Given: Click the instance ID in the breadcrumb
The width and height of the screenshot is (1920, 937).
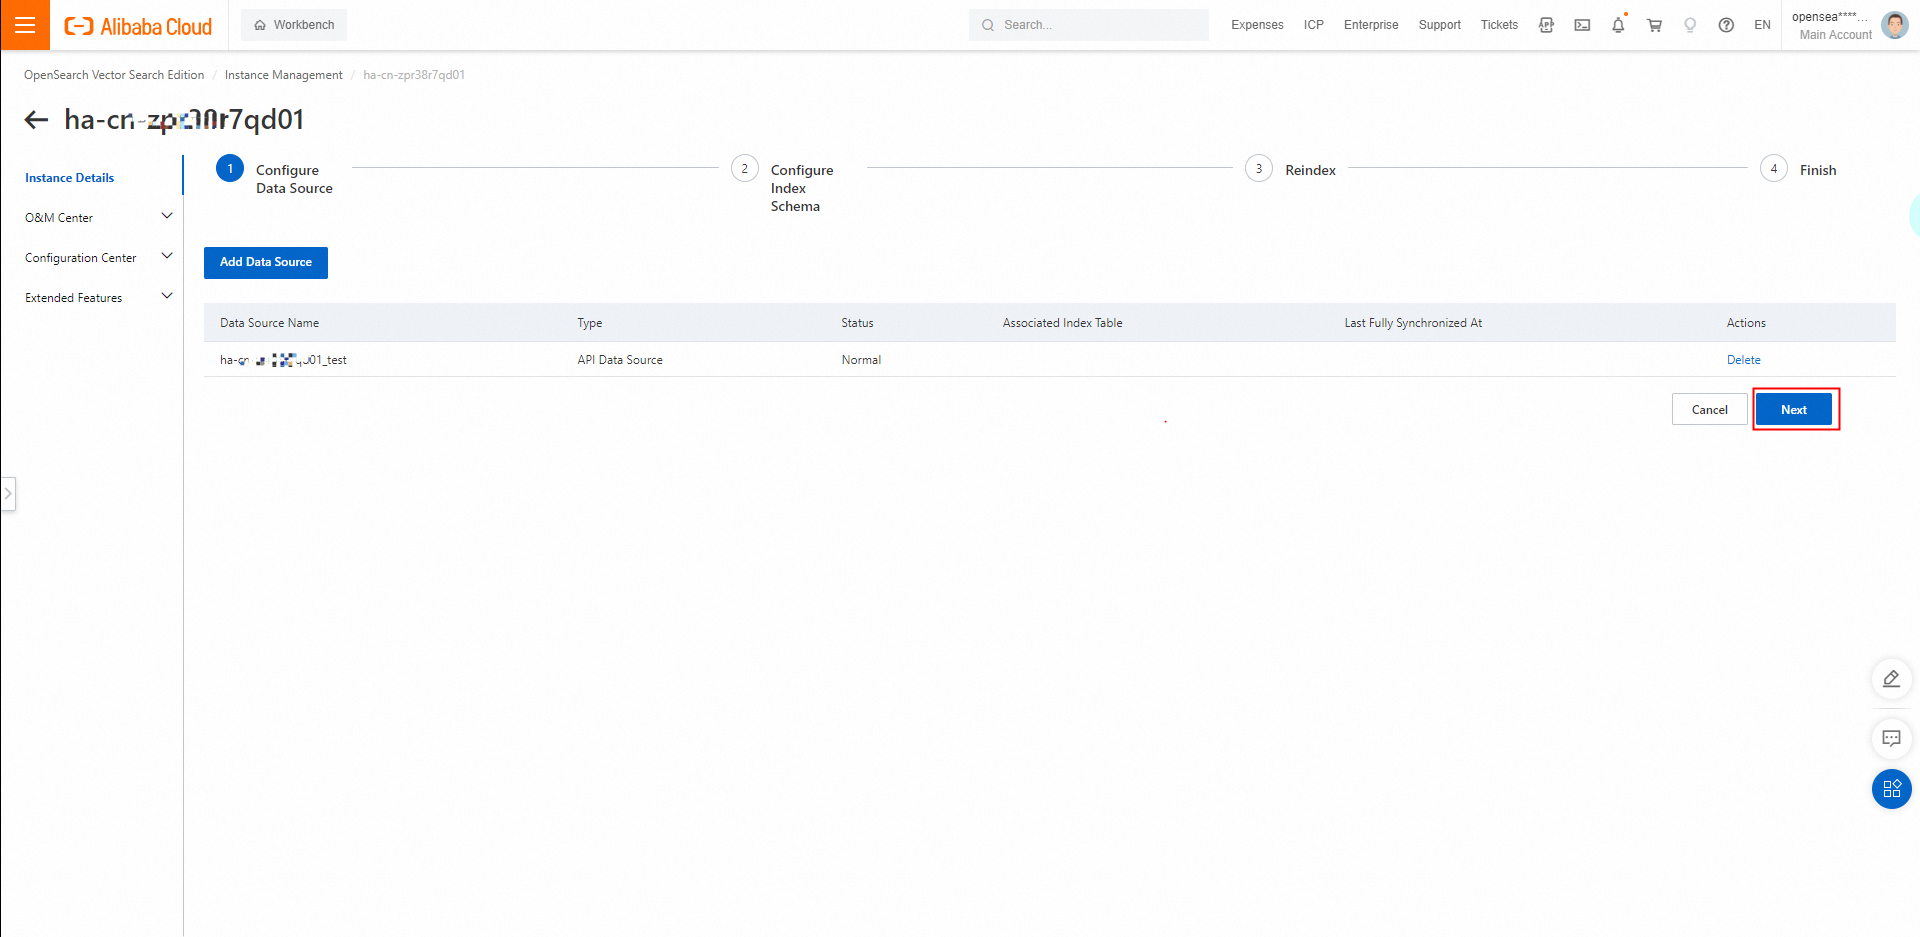Looking at the screenshot, I should [x=414, y=75].
